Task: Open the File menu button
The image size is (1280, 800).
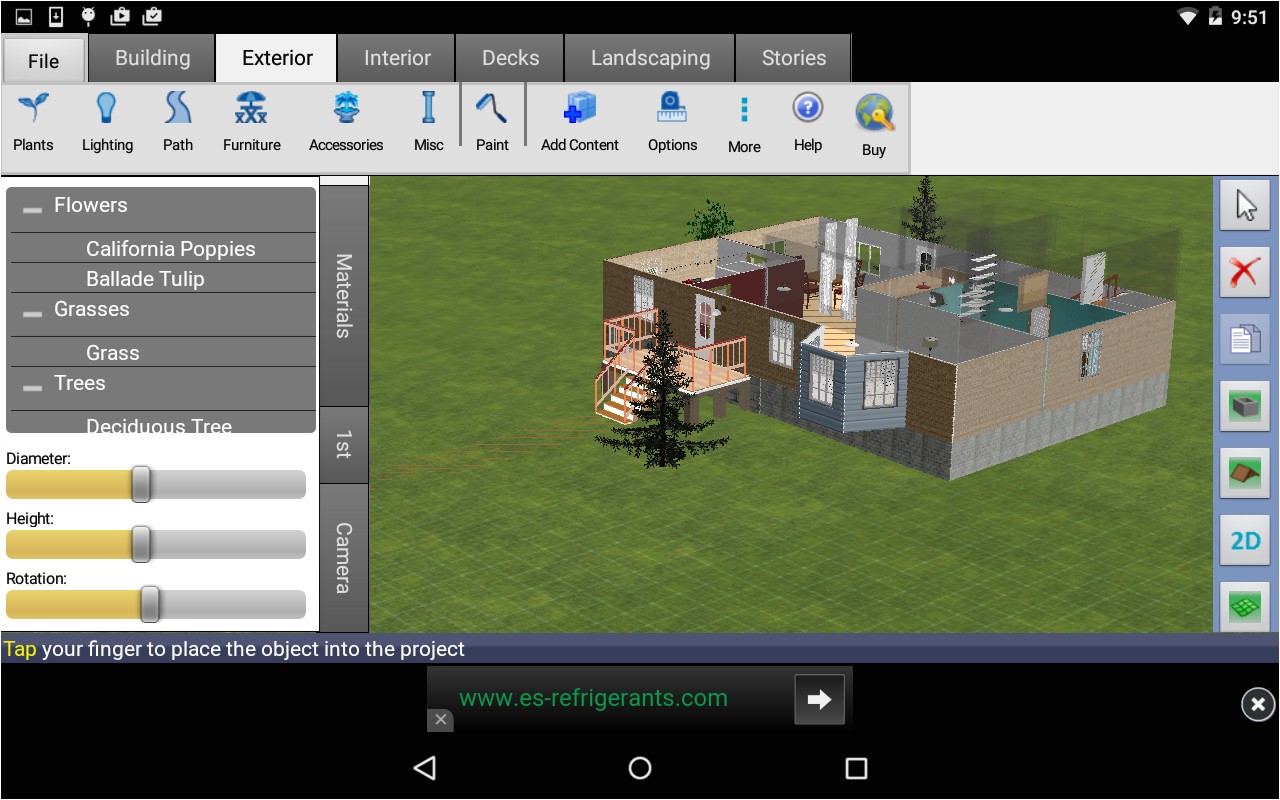Action: (x=43, y=61)
